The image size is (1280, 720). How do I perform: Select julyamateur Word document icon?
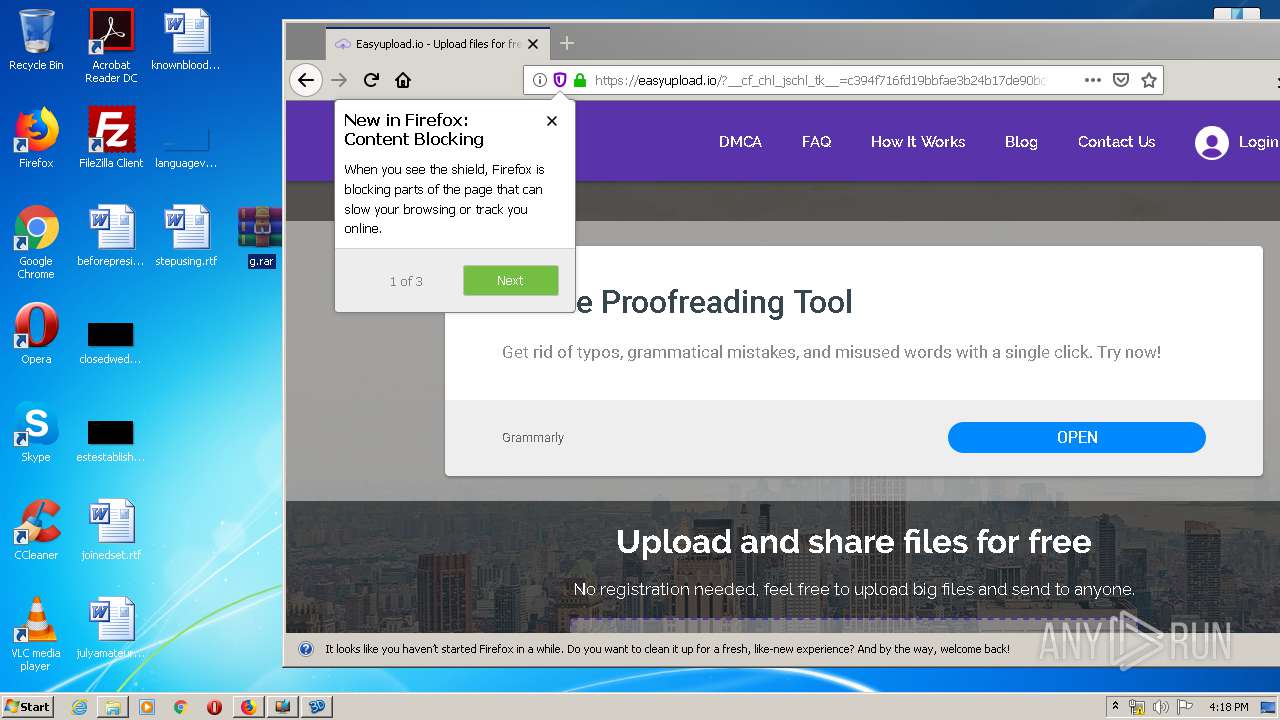click(x=111, y=628)
